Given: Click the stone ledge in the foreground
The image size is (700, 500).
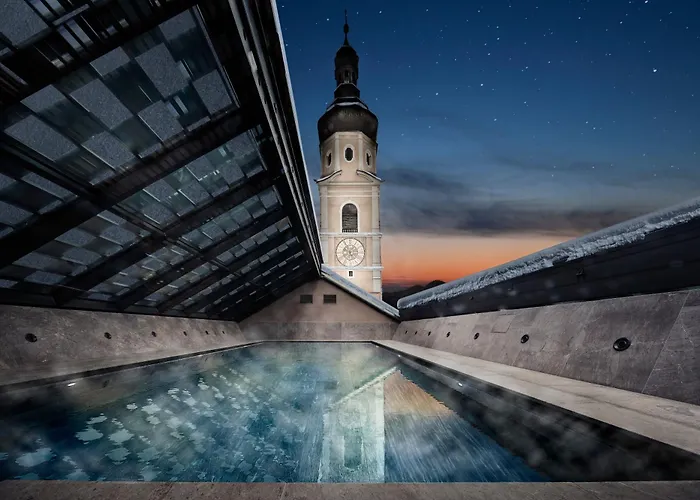Looking at the screenshot, I should pyautogui.click(x=350, y=490).
